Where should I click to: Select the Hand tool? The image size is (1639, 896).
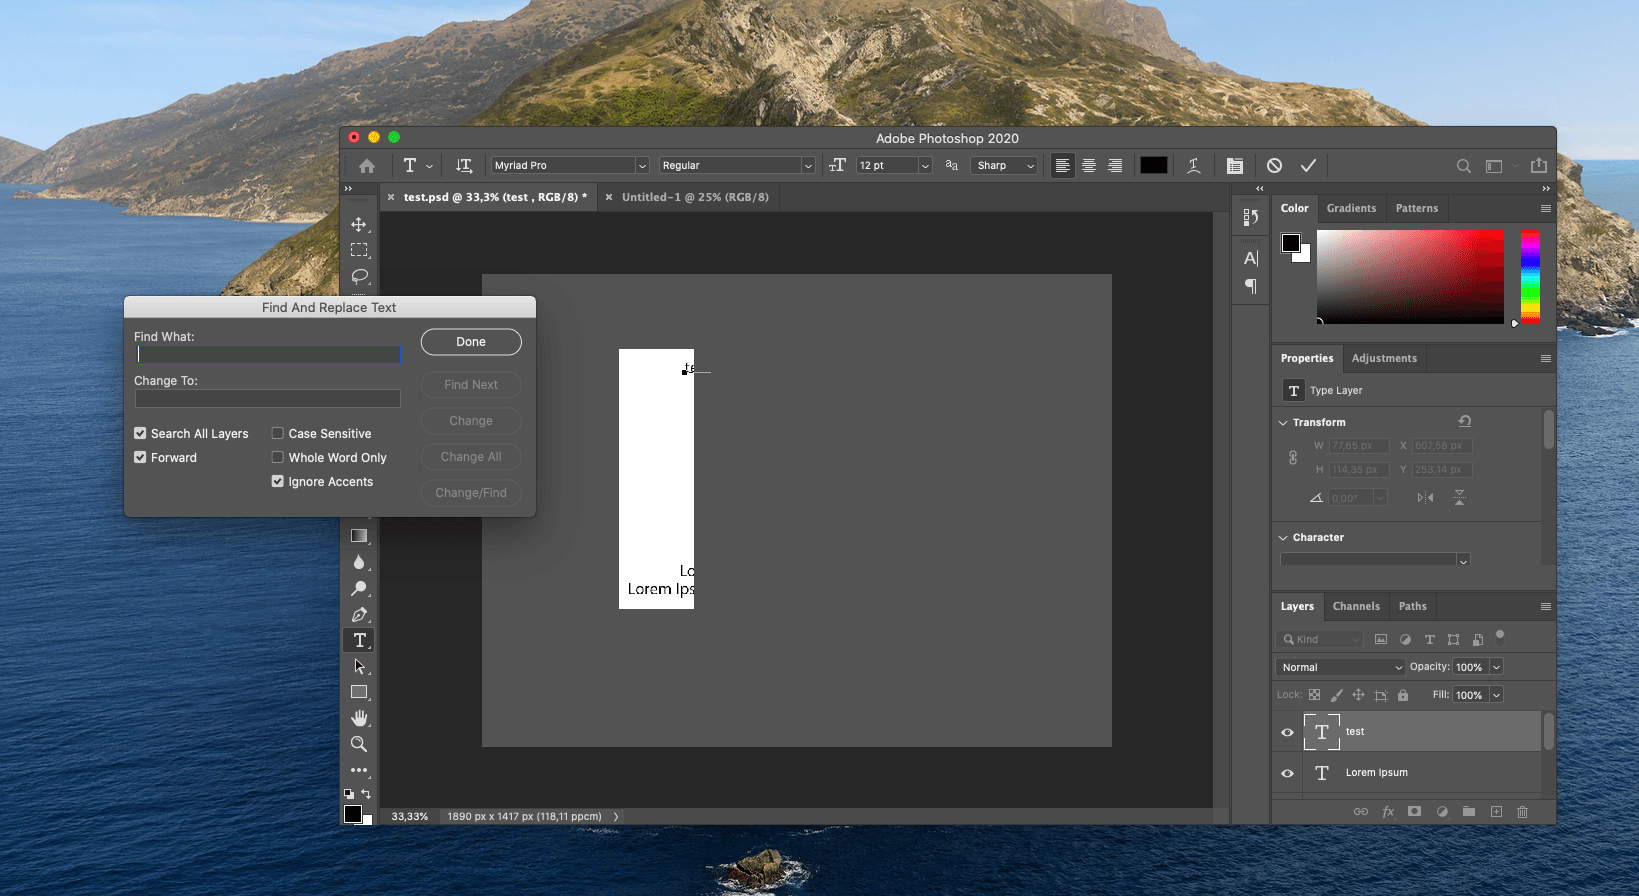click(x=359, y=718)
